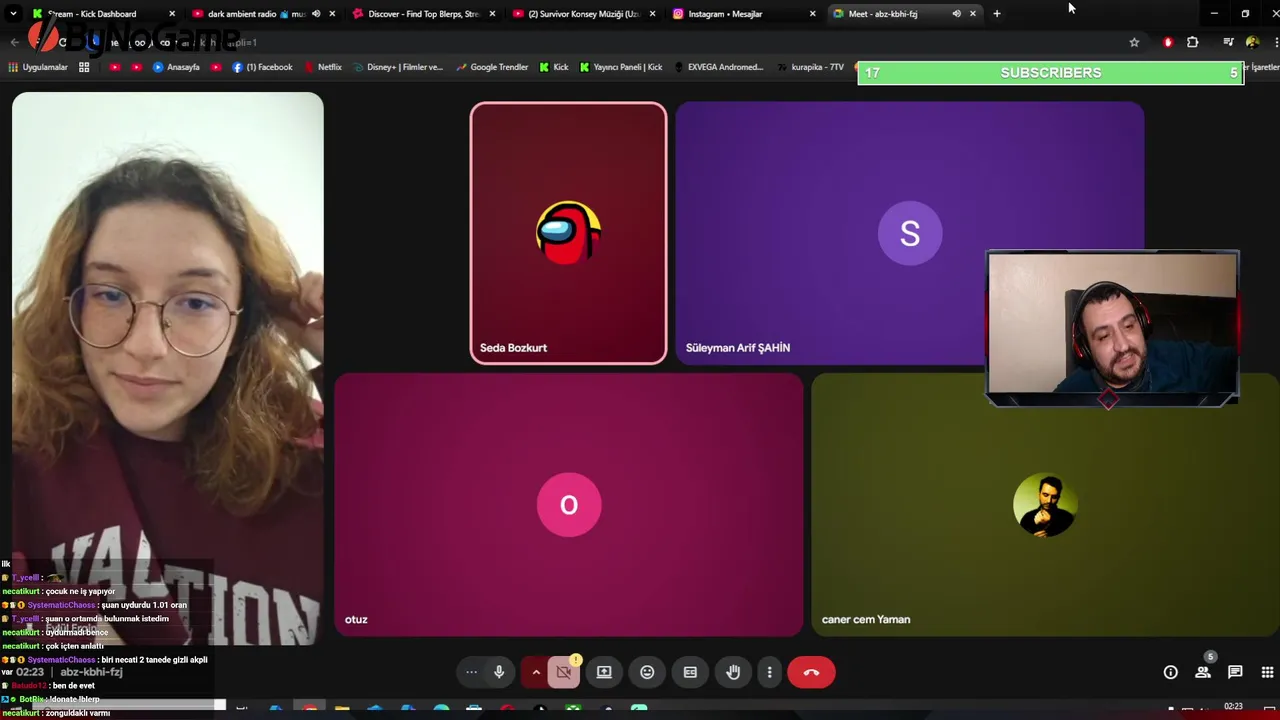Open a new browser tab
The image size is (1280, 720).
996,14
